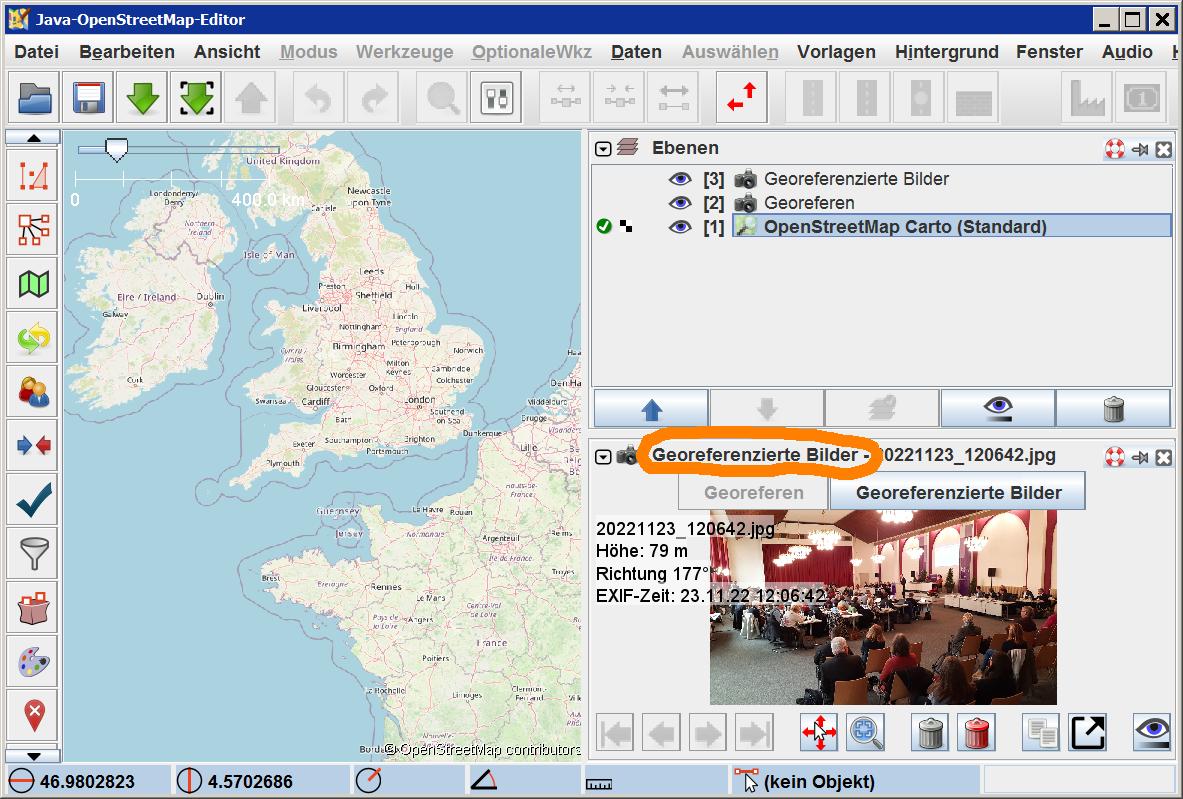Click the save floppy disk icon
This screenshot has height=799, width=1183.
89,98
